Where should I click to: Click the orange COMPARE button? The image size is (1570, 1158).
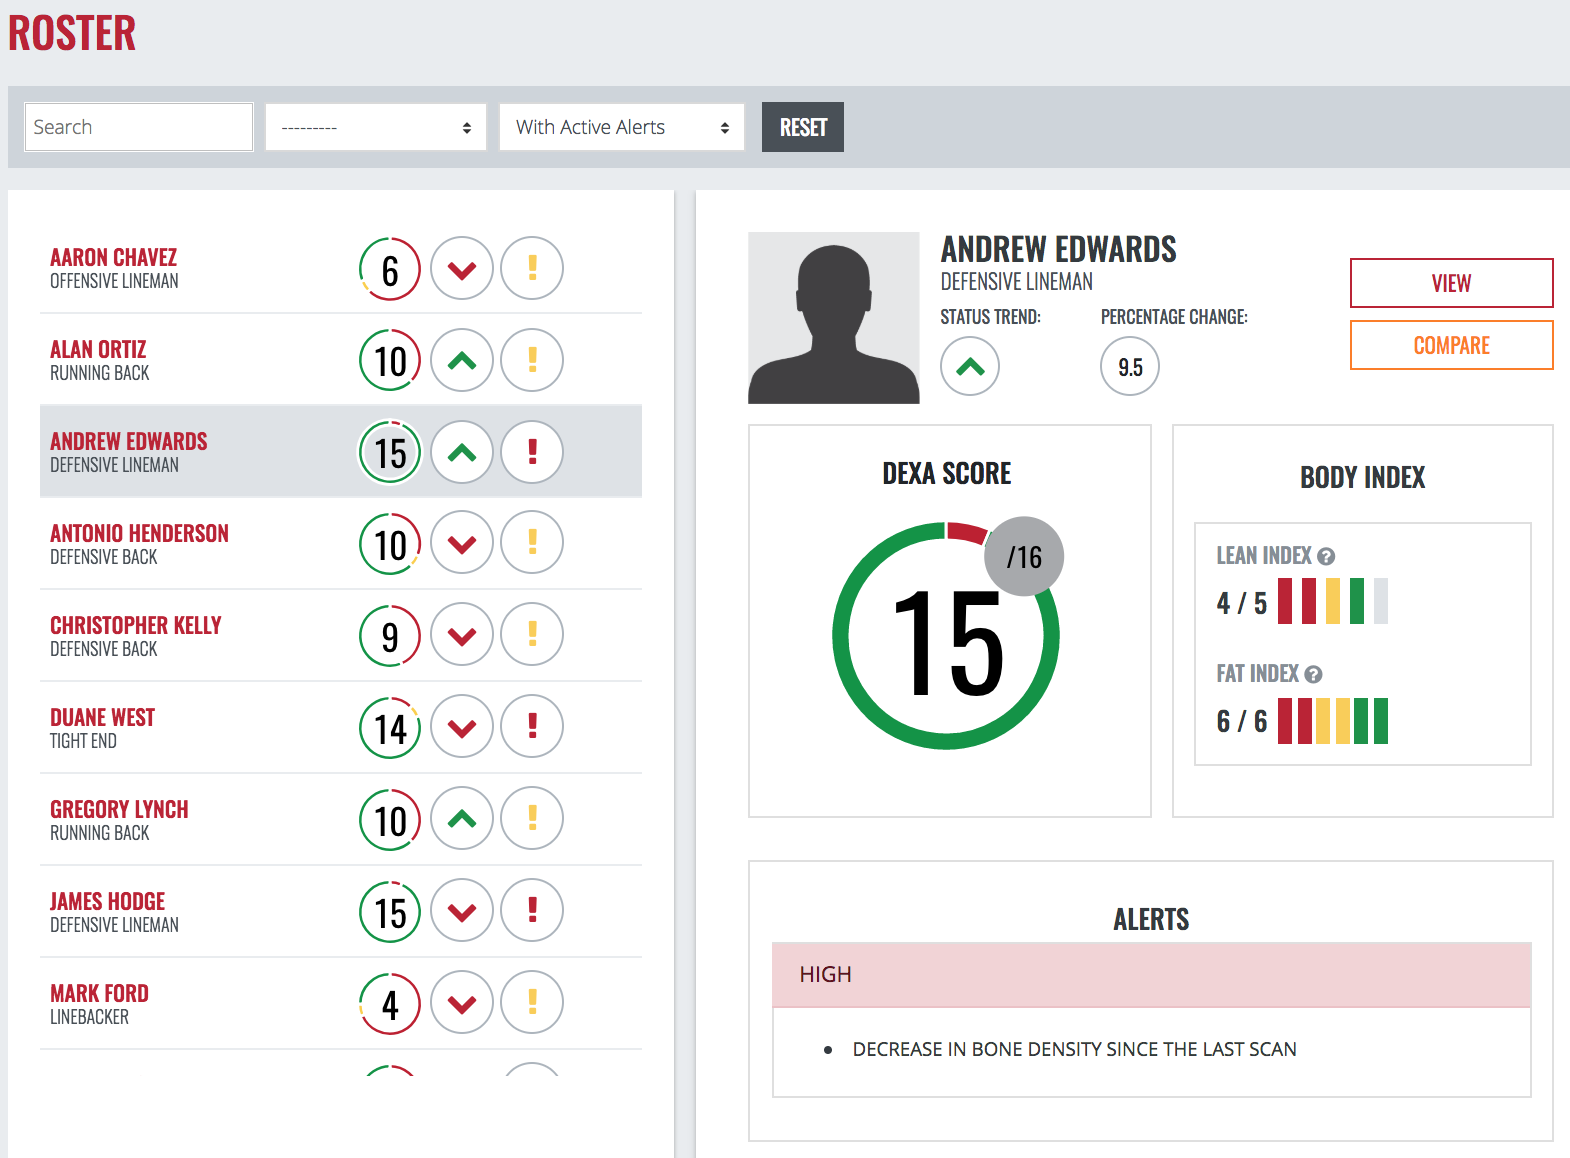coord(1451,345)
